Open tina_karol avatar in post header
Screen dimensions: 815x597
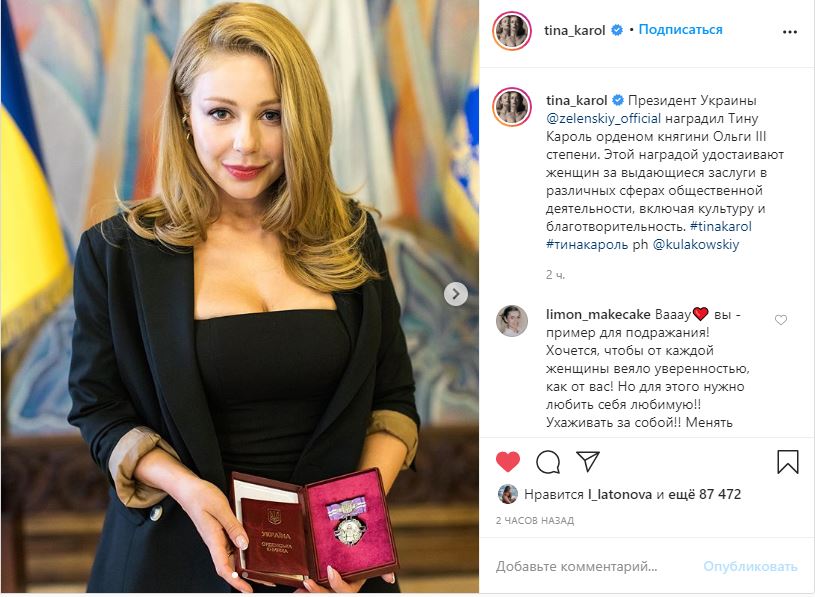click(x=512, y=31)
